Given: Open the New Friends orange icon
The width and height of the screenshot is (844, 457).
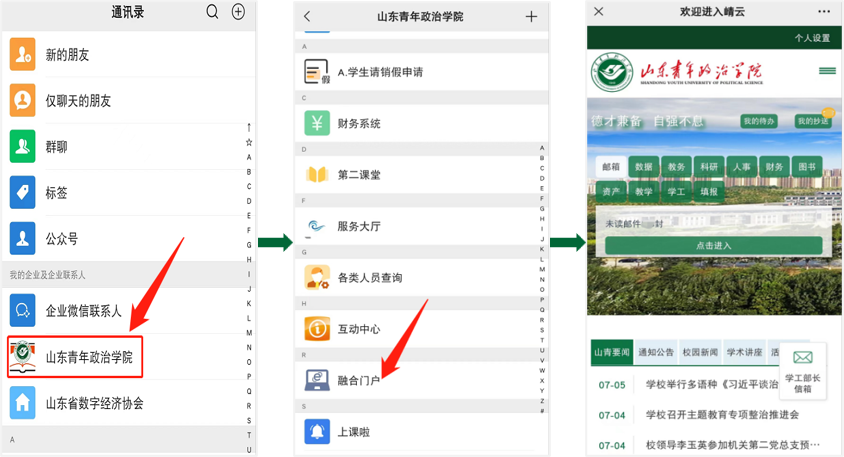Looking at the screenshot, I should 23,54.
